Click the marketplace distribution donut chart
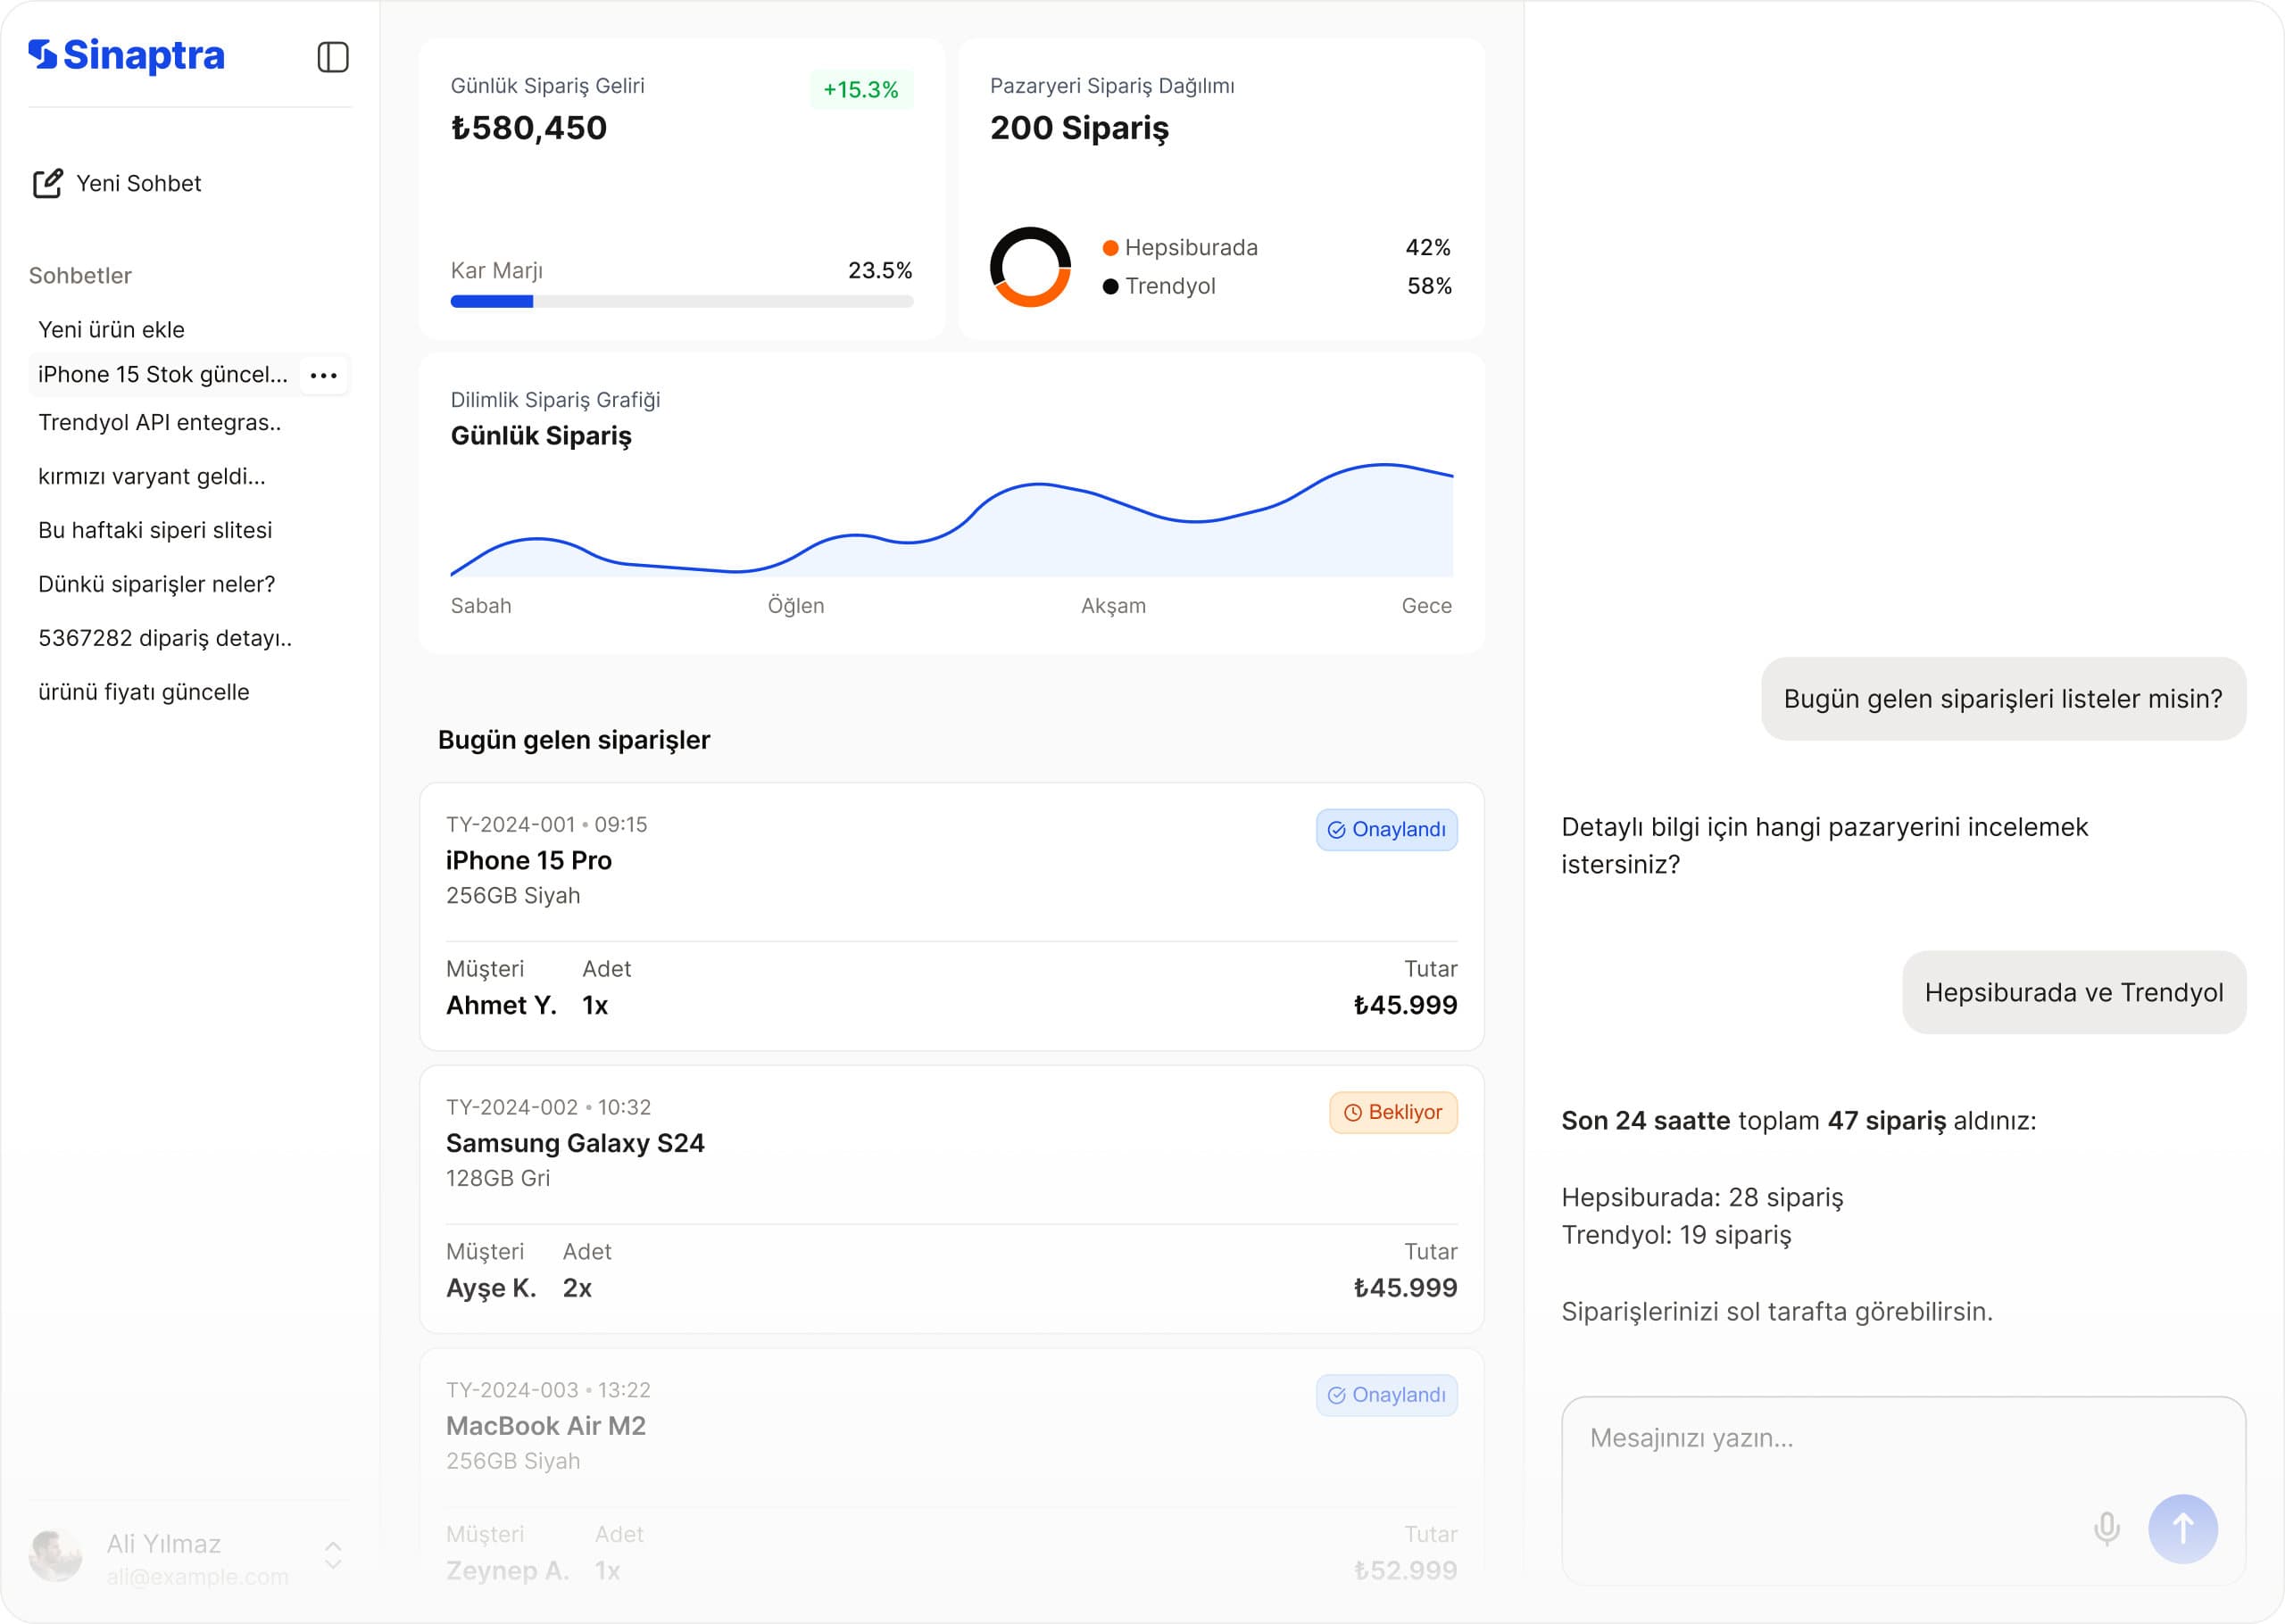2285x1624 pixels. (1030, 267)
